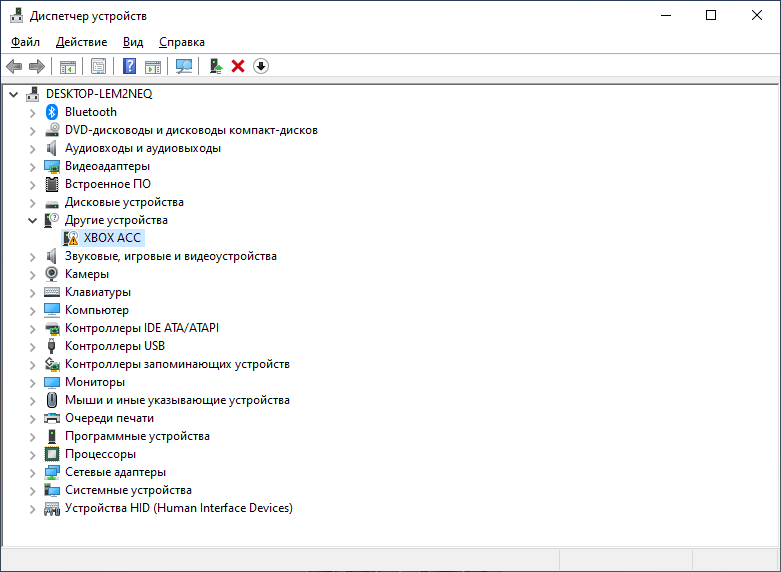Click the Мыши mouse icon

click(x=52, y=400)
